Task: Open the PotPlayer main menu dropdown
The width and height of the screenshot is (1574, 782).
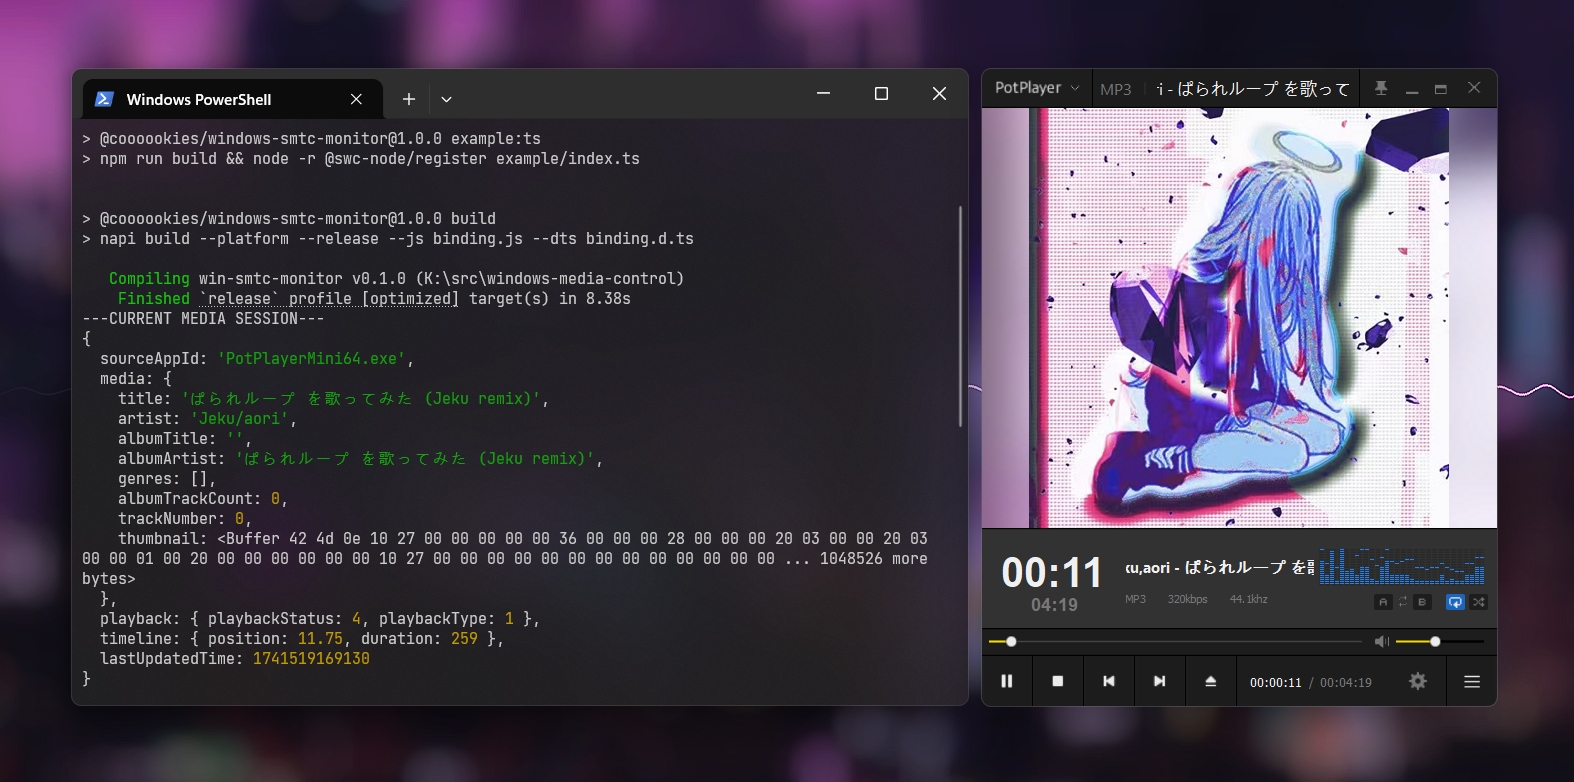Action: click(x=1037, y=88)
